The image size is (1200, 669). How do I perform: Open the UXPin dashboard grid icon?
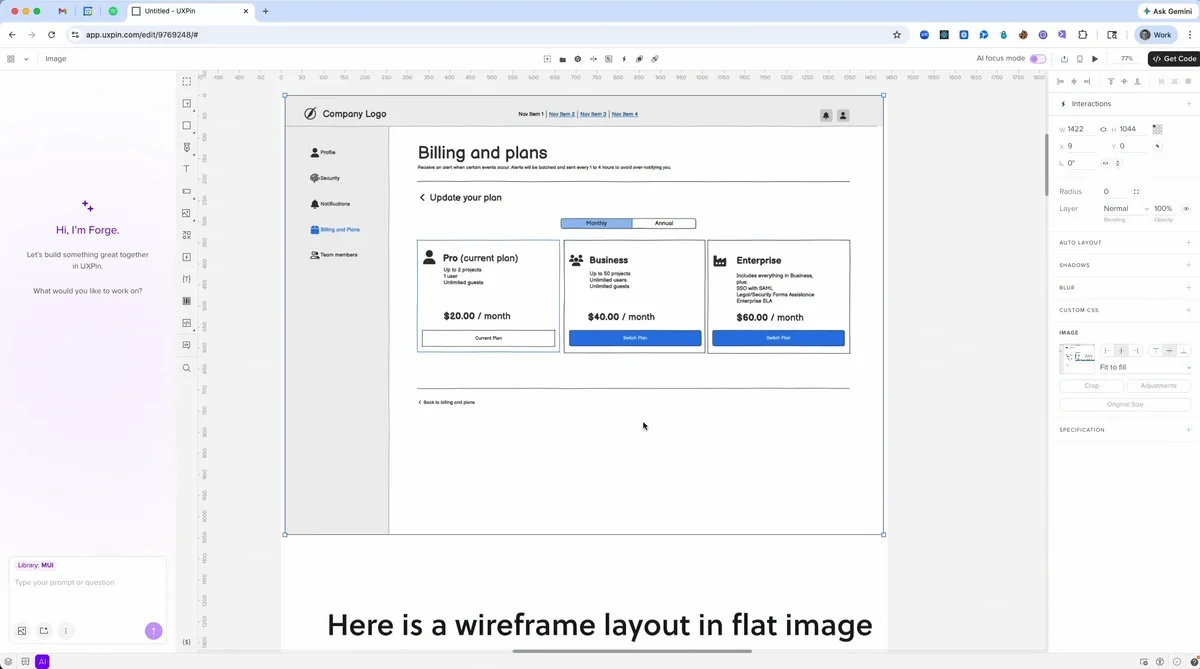(11, 59)
